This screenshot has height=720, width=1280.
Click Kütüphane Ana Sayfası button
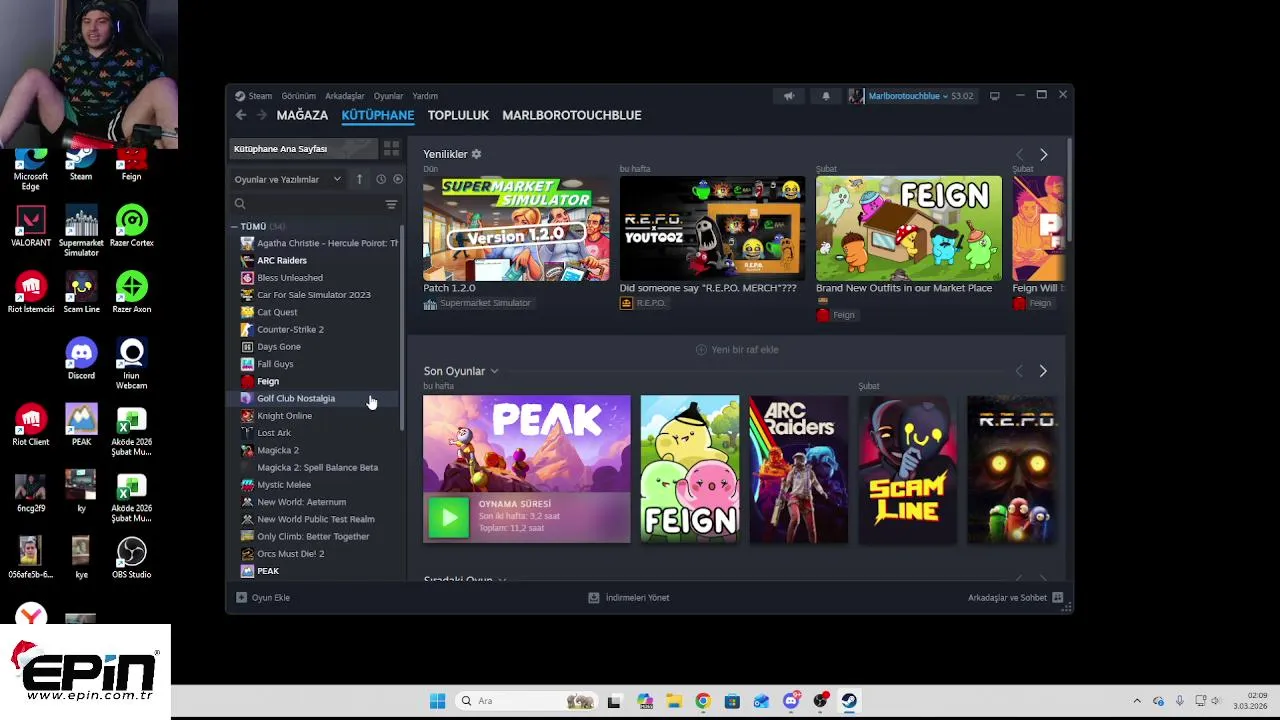[x=305, y=149]
